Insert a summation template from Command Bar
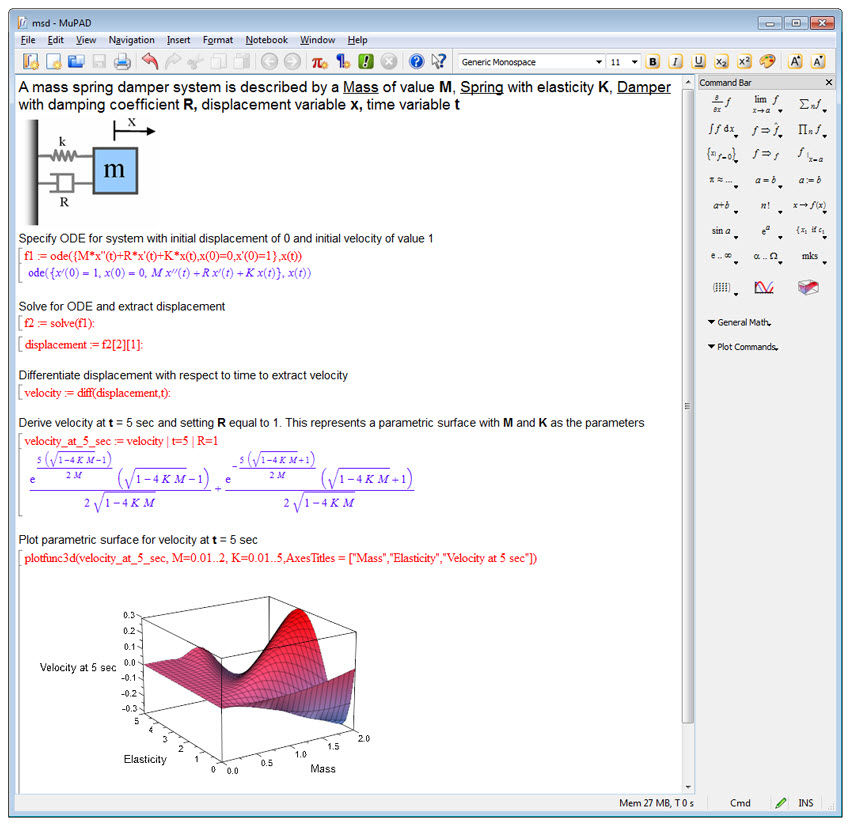The width and height of the screenshot is (850, 825). (x=810, y=102)
